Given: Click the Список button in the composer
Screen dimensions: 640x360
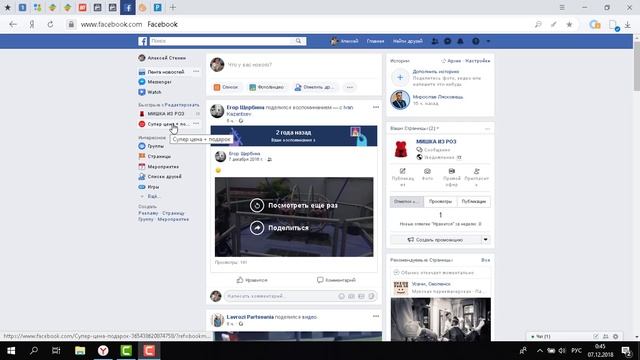Looking at the screenshot, I should pyautogui.click(x=226, y=87).
